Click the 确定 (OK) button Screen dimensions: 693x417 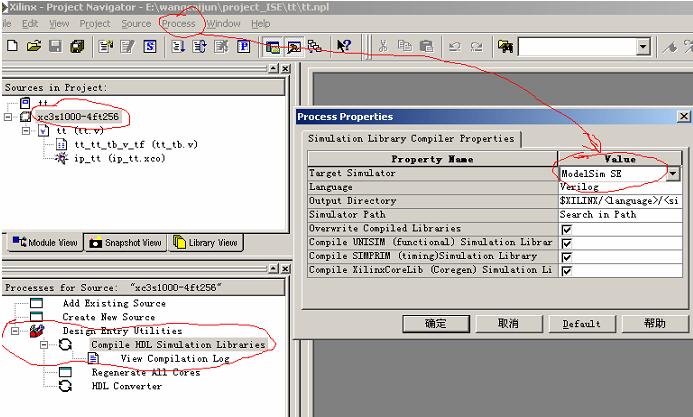pyautogui.click(x=436, y=324)
